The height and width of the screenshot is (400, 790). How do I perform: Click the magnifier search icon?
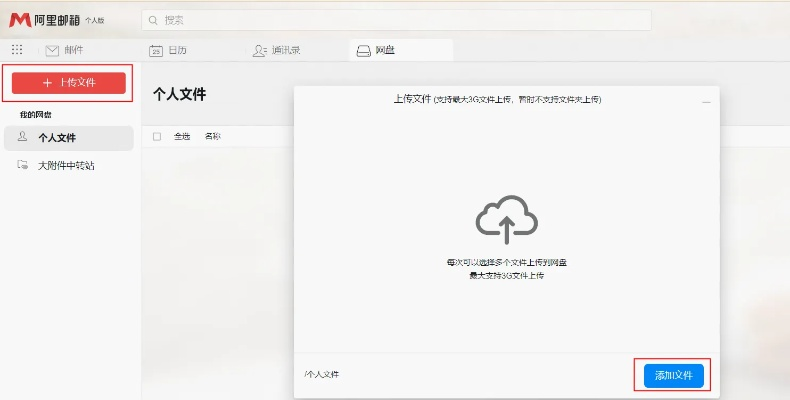pos(152,20)
